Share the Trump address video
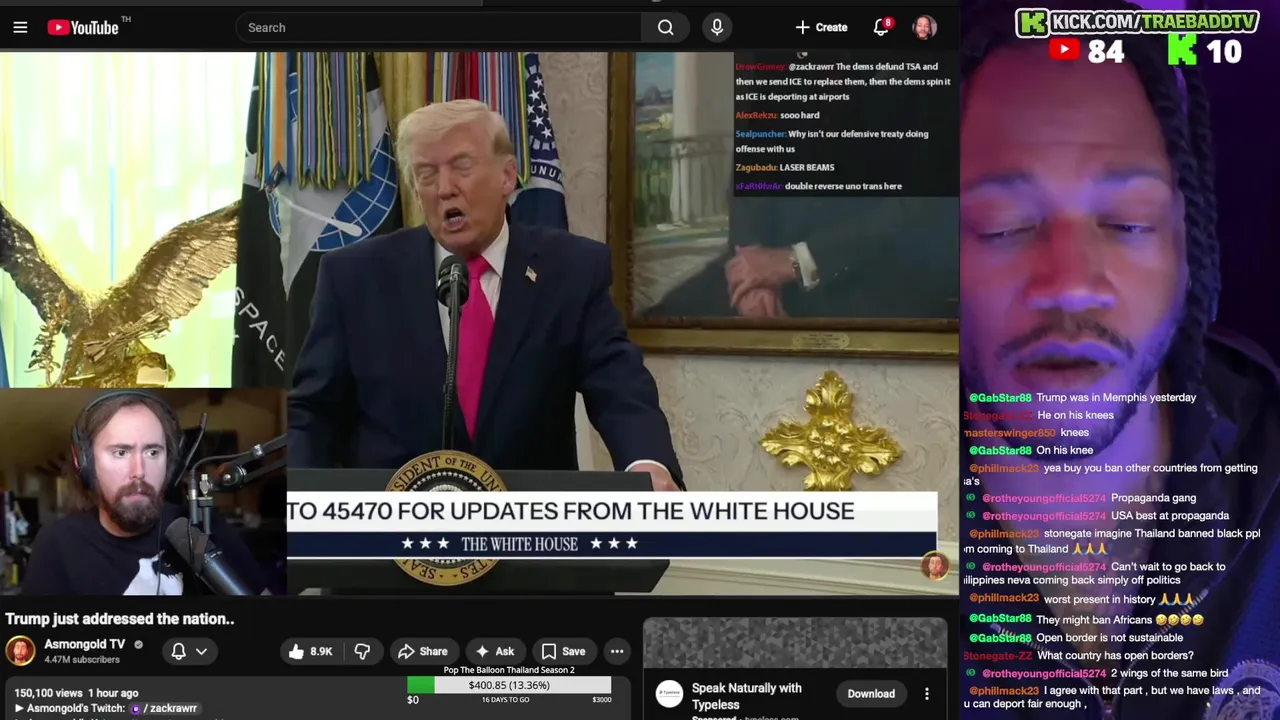This screenshot has width=1280, height=720. 423,651
